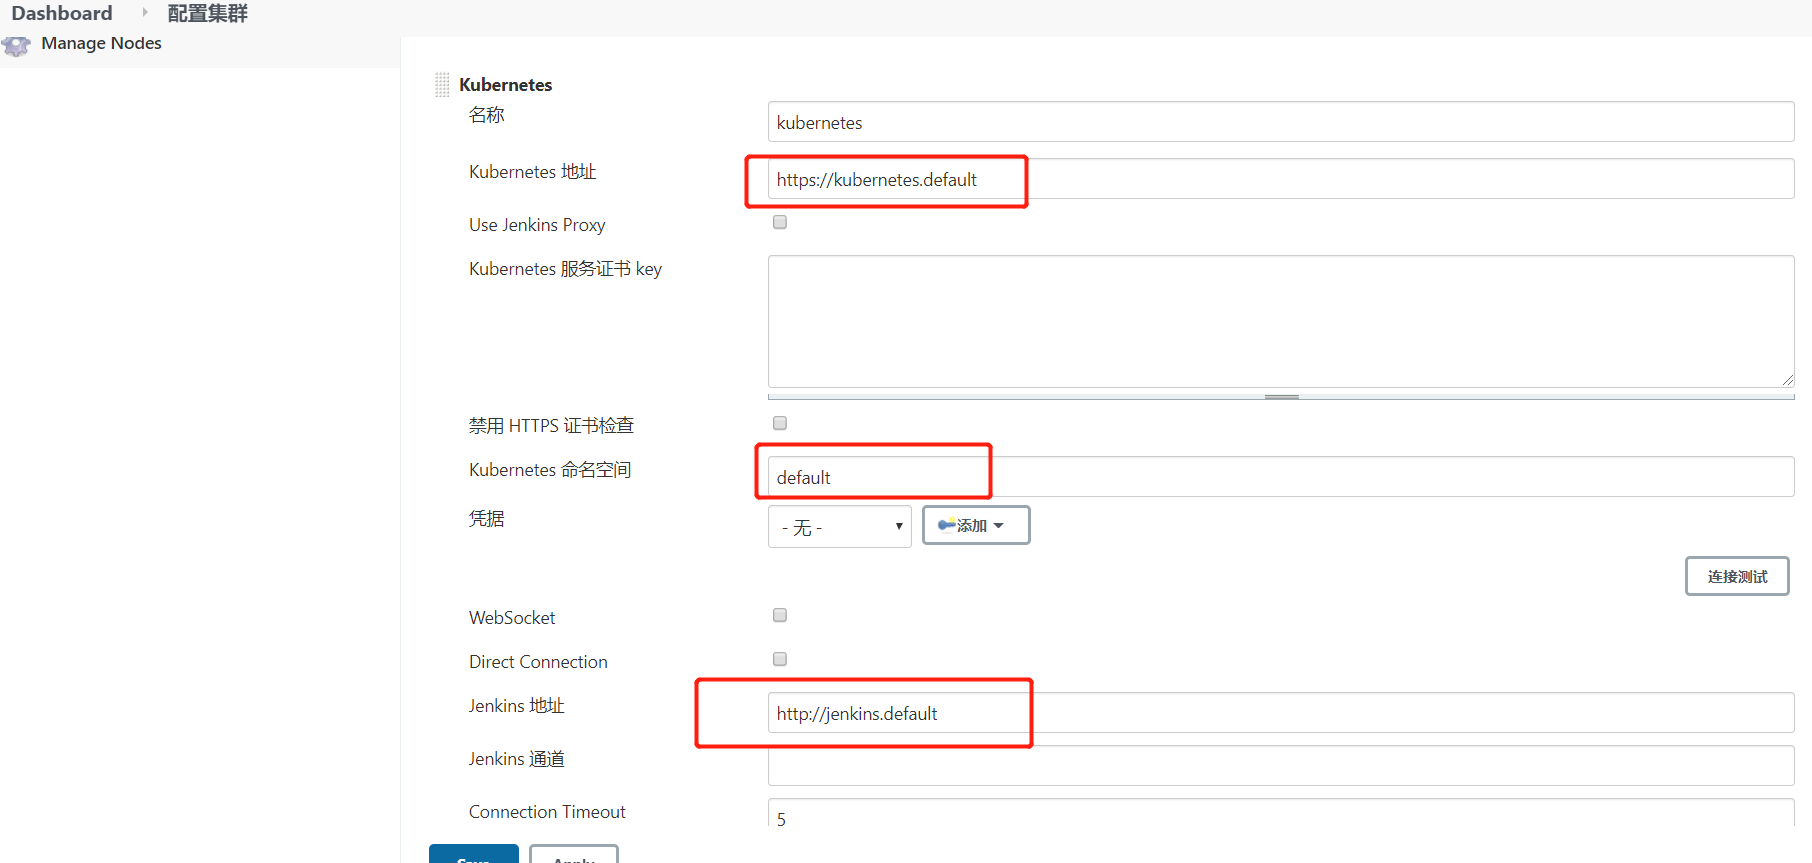Click the 连接测试 button
This screenshot has height=863, width=1812.
[1737, 576]
